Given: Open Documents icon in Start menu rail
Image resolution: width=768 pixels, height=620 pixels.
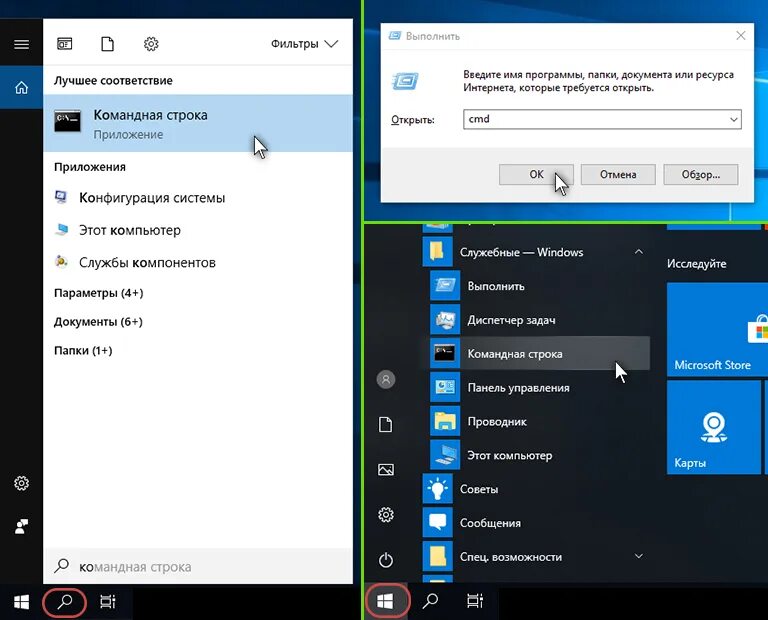Looking at the screenshot, I should tap(385, 425).
